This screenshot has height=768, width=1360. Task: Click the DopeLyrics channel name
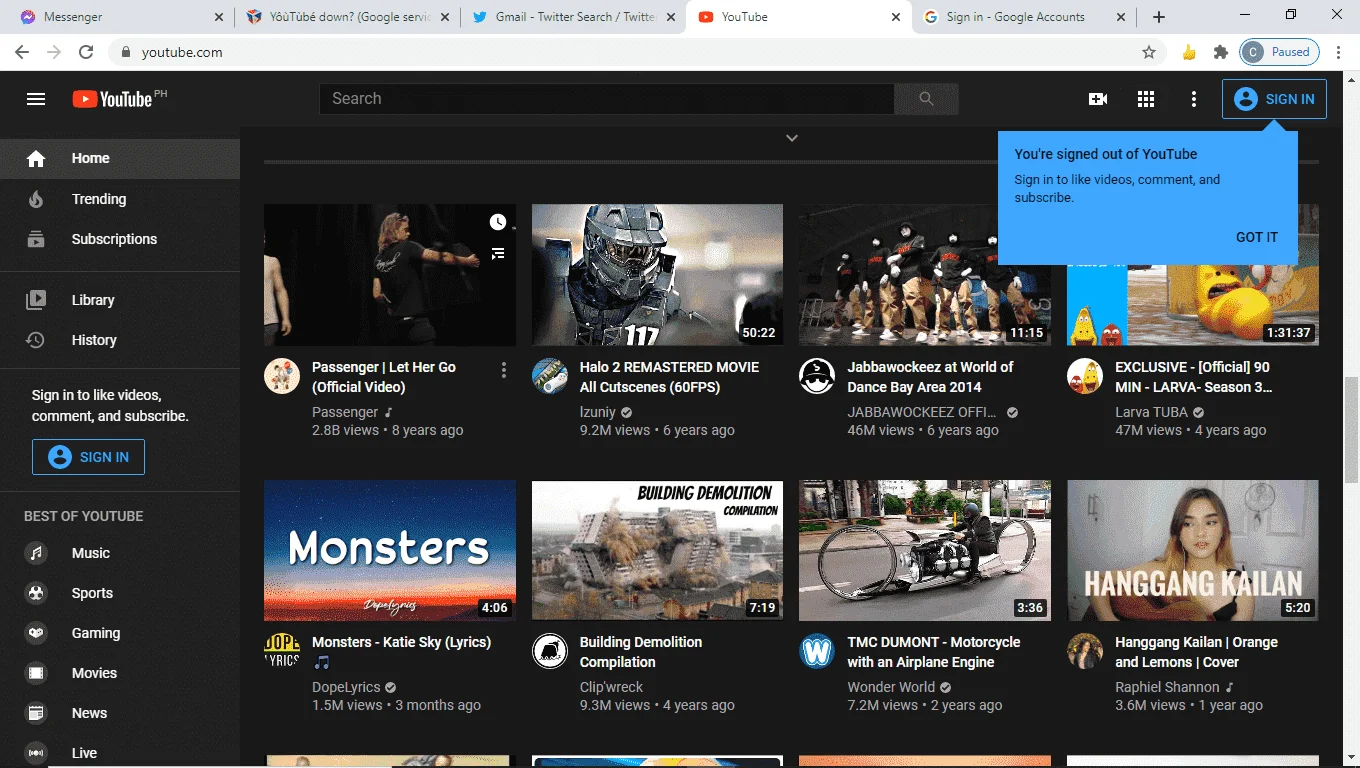[x=346, y=687]
